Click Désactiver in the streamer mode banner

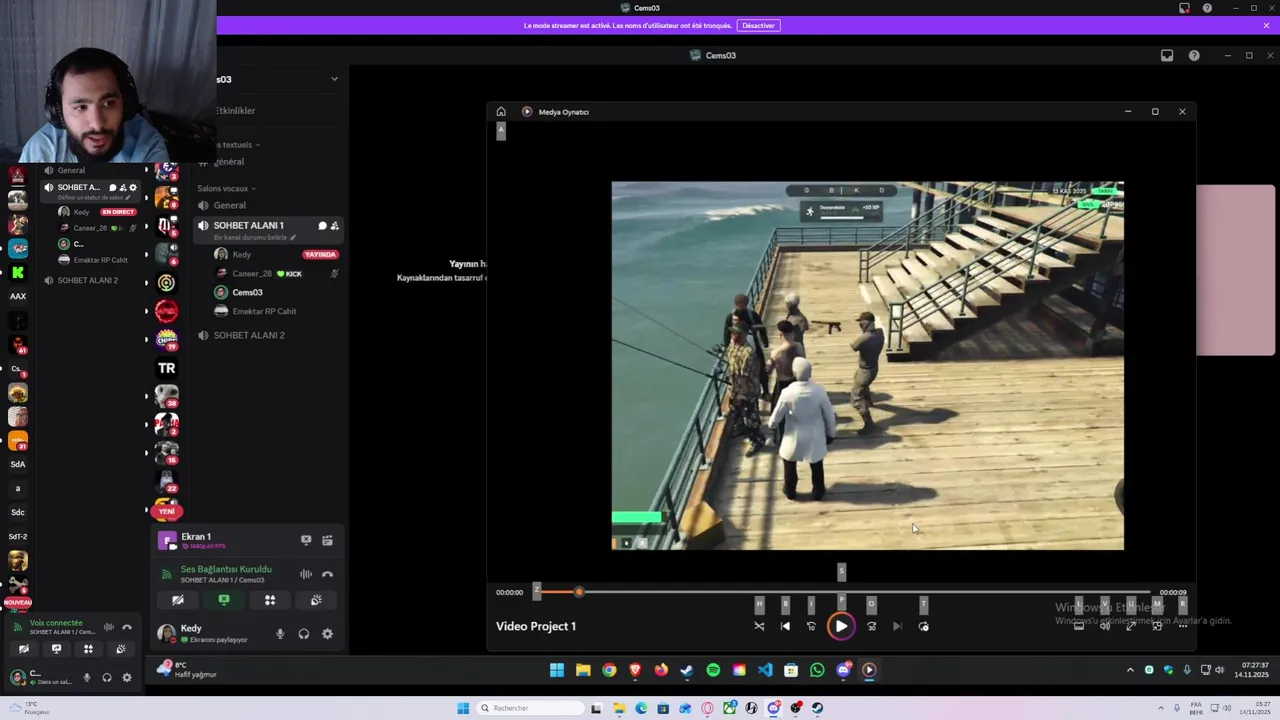pyautogui.click(x=758, y=25)
